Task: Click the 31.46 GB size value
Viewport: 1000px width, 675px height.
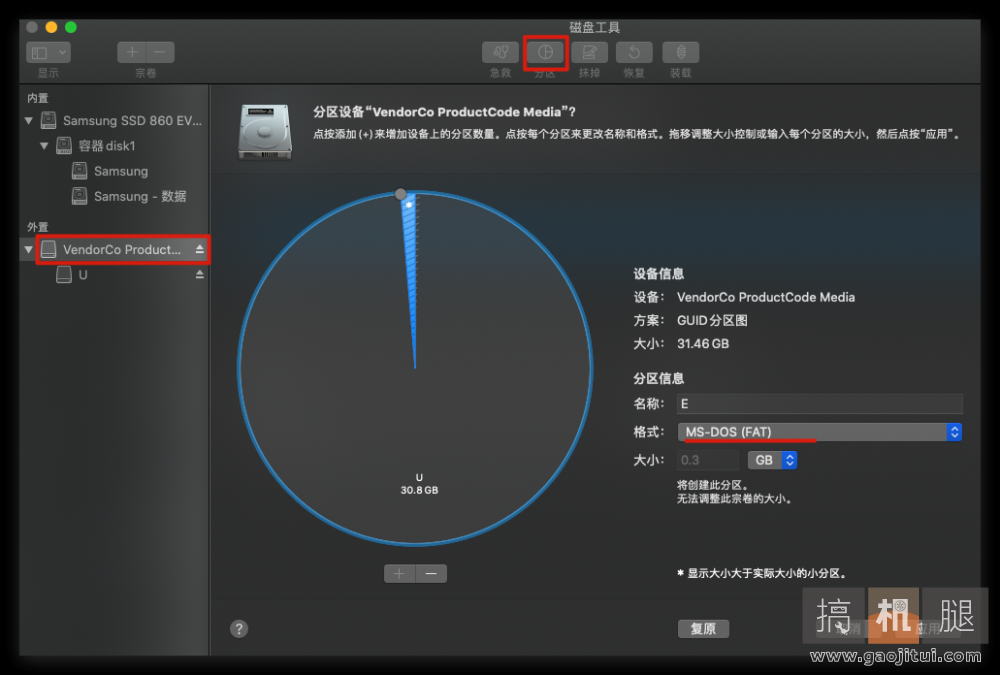Action: click(x=703, y=344)
